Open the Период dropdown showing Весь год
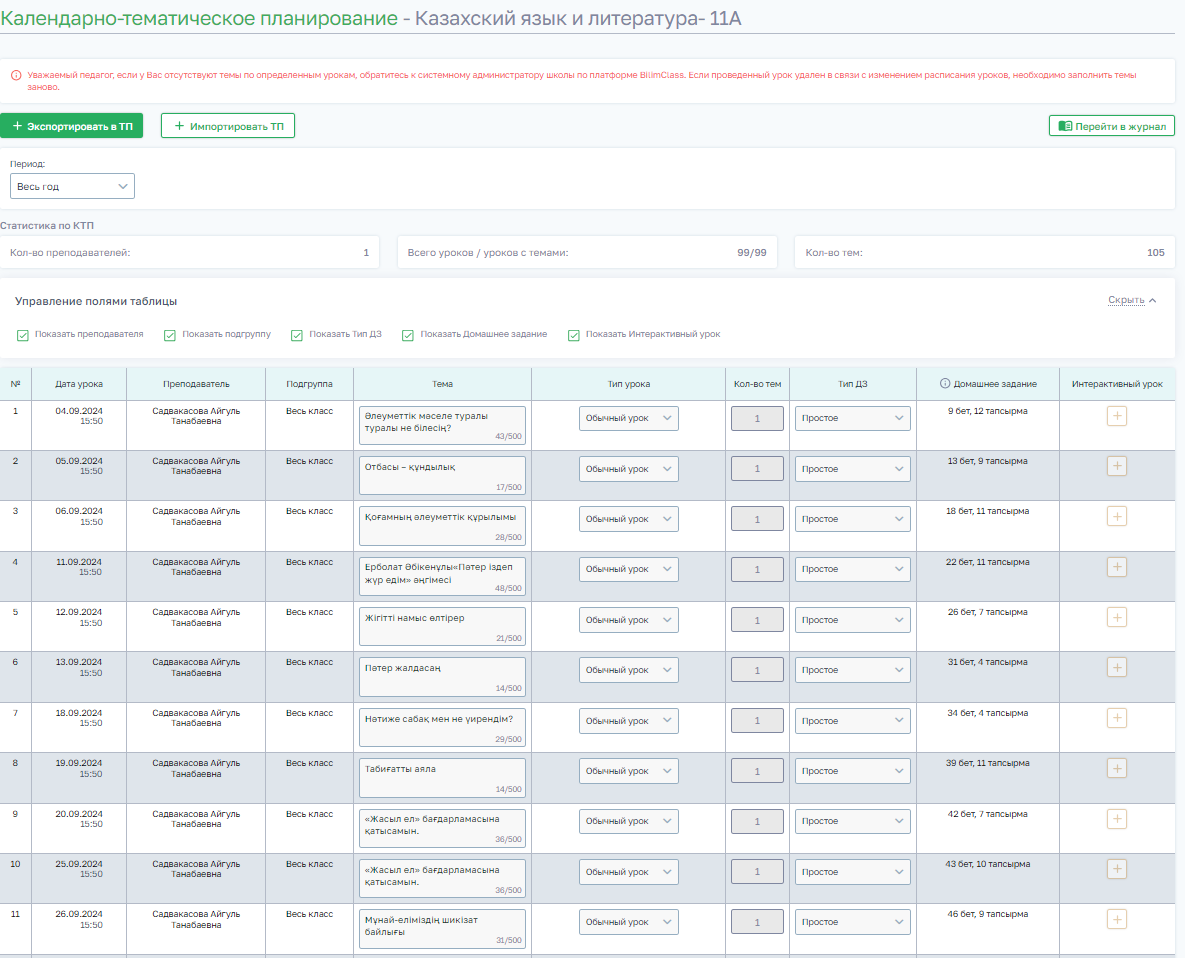Screen dimensions: 1185x958 [x=72, y=186]
